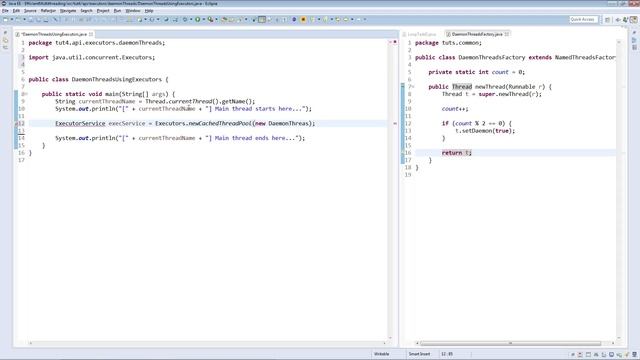The height and width of the screenshot is (360, 640).
Task: Open the File menu
Action: (5, 11)
